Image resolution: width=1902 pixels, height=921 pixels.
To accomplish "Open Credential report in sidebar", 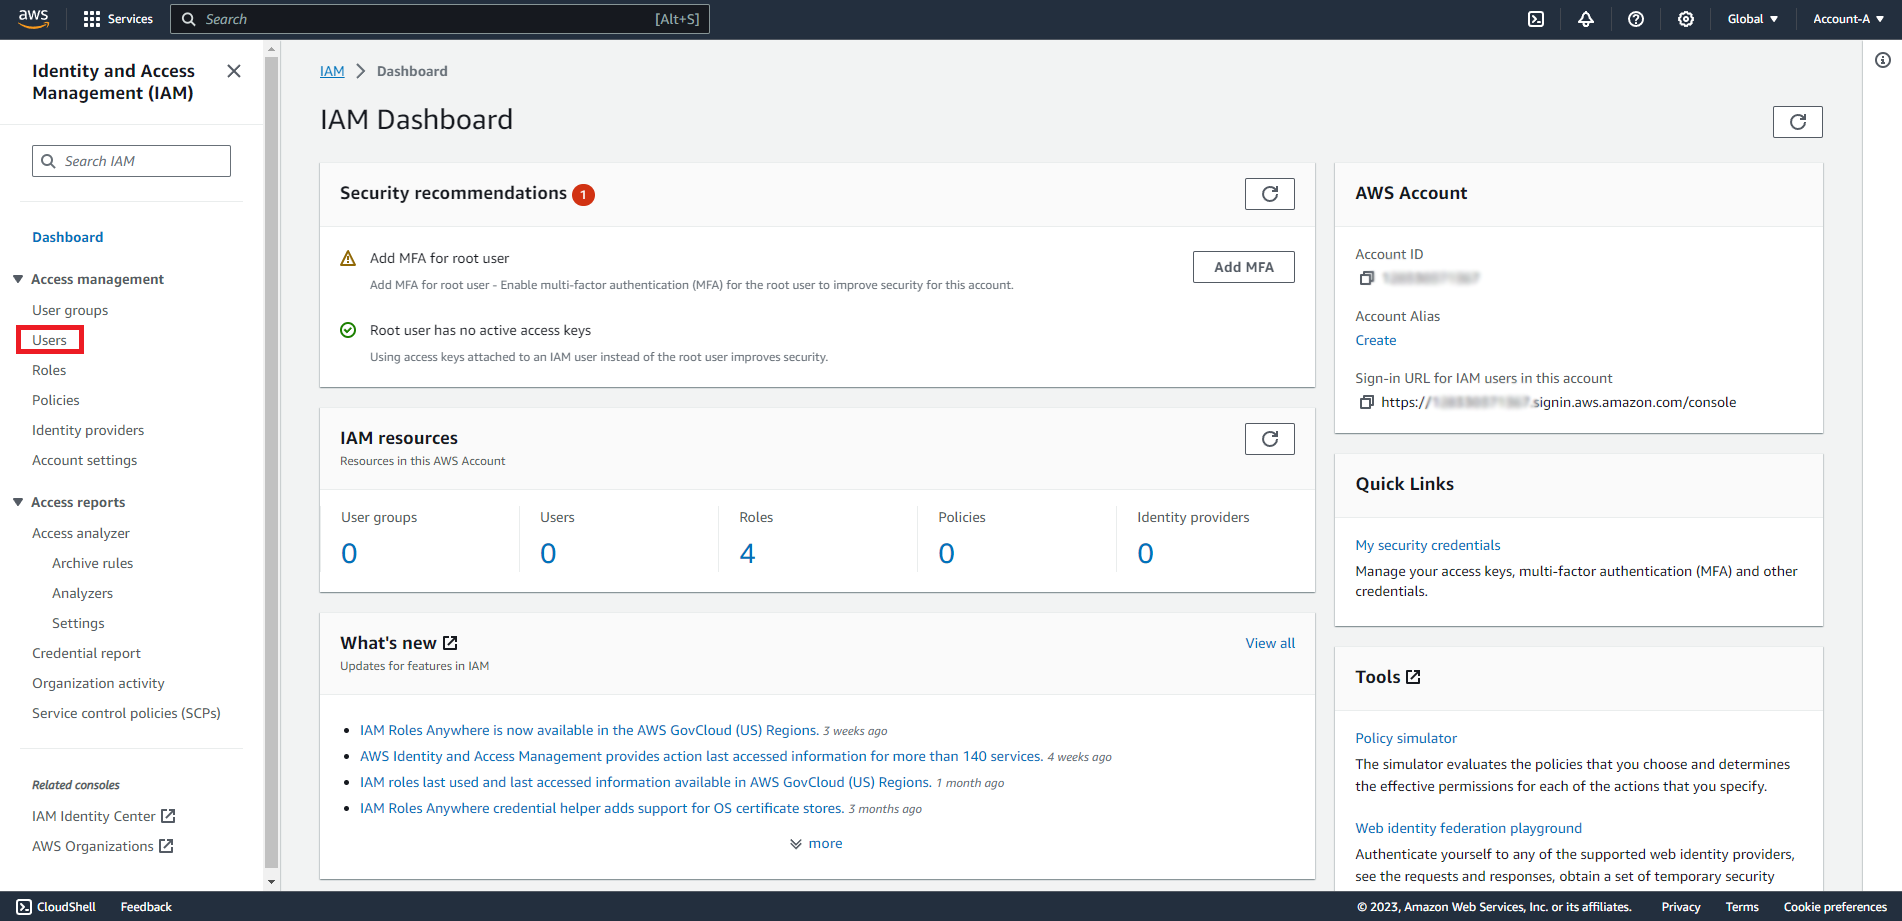I will 87,653.
